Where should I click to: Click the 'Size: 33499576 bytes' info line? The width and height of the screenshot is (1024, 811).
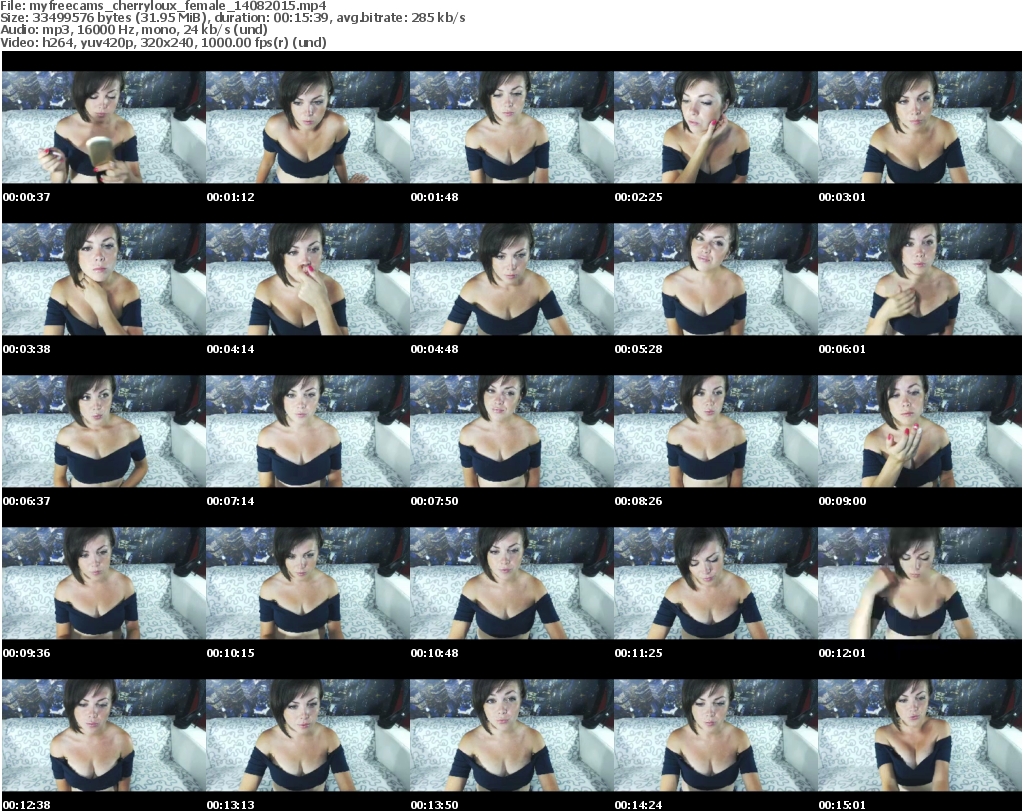(232, 18)
